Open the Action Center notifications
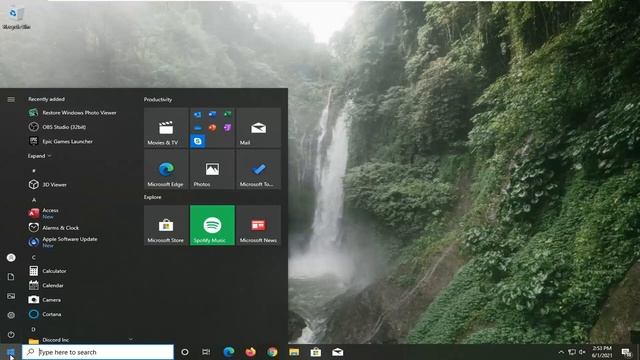Screen dimensions: 640x360 click(627, 352)
